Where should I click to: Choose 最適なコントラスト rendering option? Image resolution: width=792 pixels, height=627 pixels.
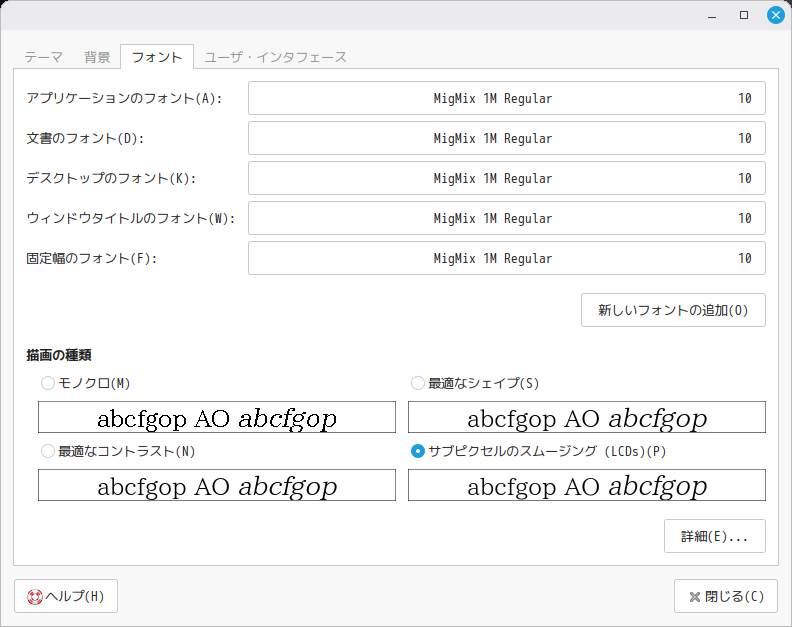click(48, 451)
